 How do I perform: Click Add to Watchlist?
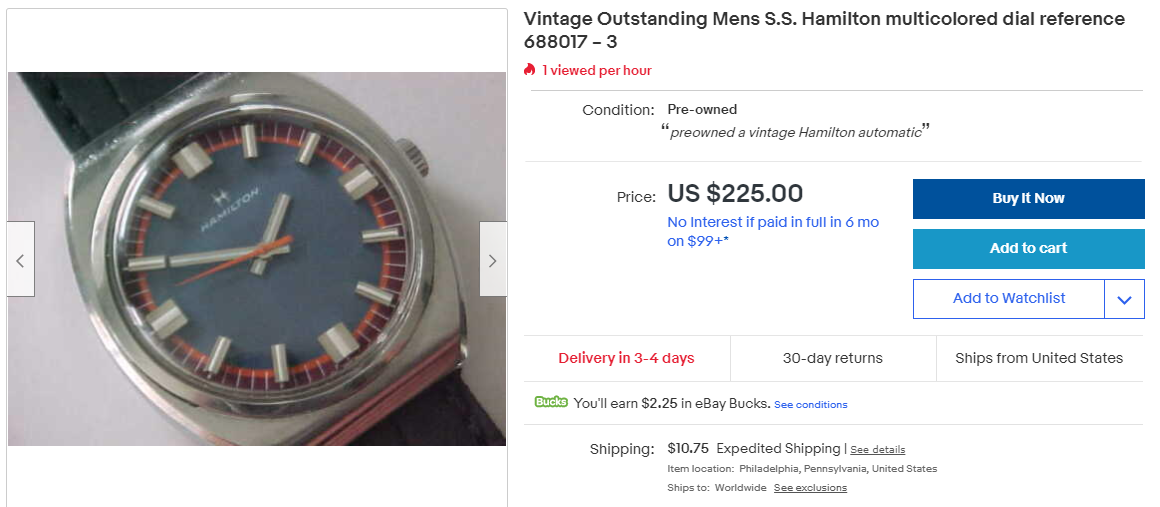pos(1008,299)
